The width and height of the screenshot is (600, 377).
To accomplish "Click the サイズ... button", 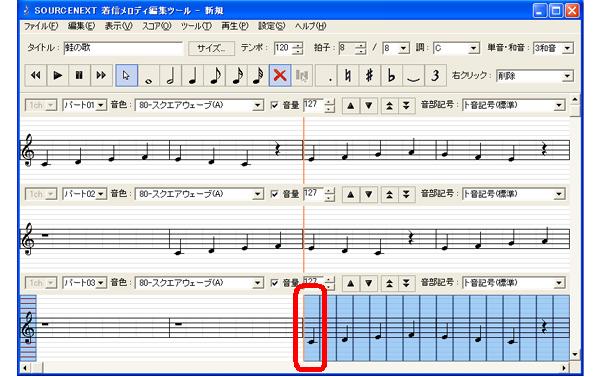I will tap(211, 48).
